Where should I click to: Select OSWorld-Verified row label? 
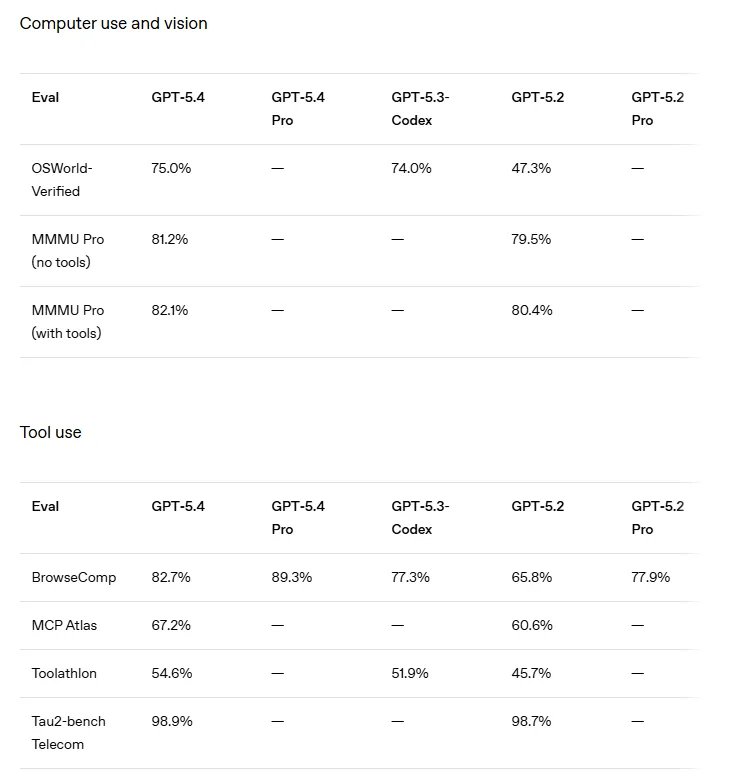(62, 180)
